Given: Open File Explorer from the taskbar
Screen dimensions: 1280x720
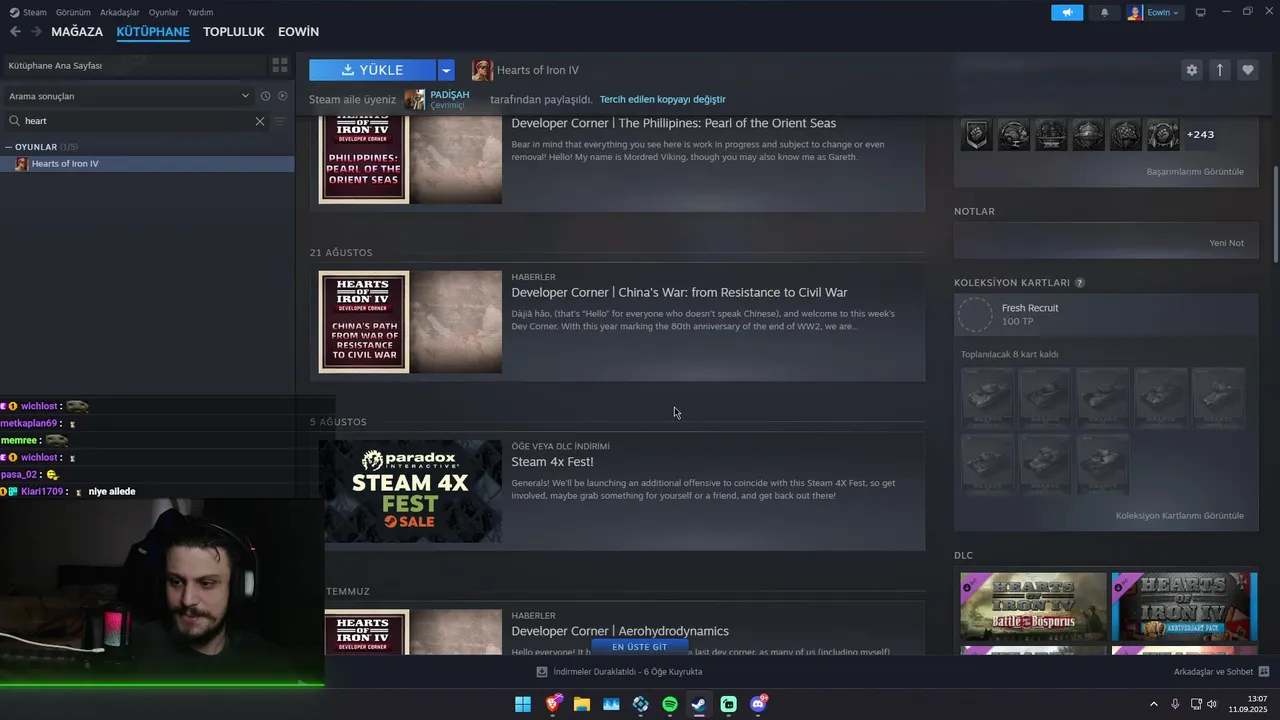Looking at the screenshot, I should click(582, 704).
